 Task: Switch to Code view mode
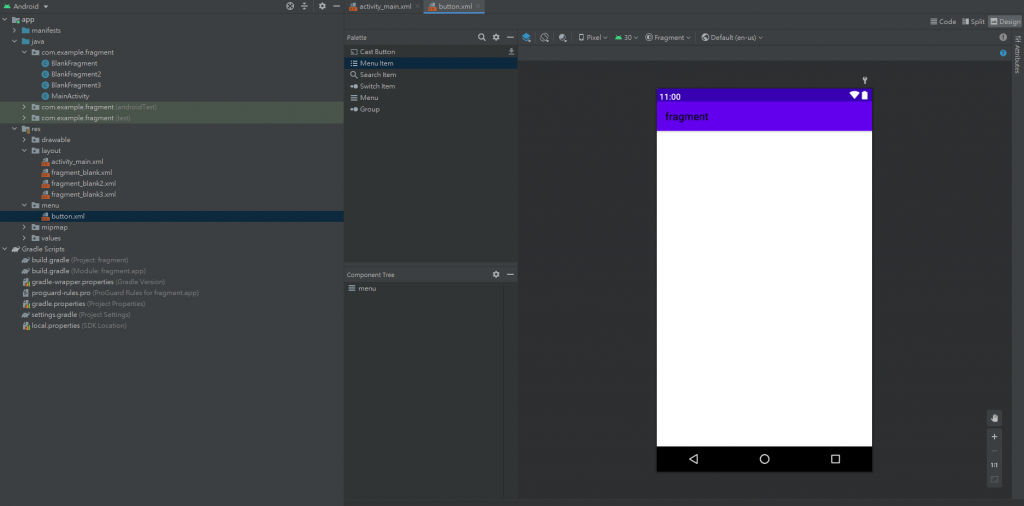(x=943, y=21)
